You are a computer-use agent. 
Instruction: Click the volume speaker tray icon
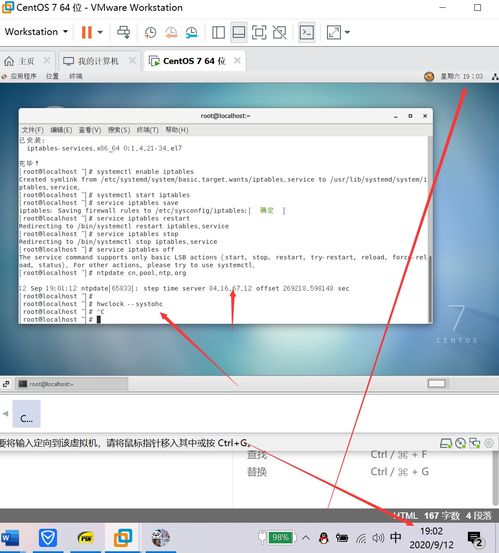(x=378, y=538)
